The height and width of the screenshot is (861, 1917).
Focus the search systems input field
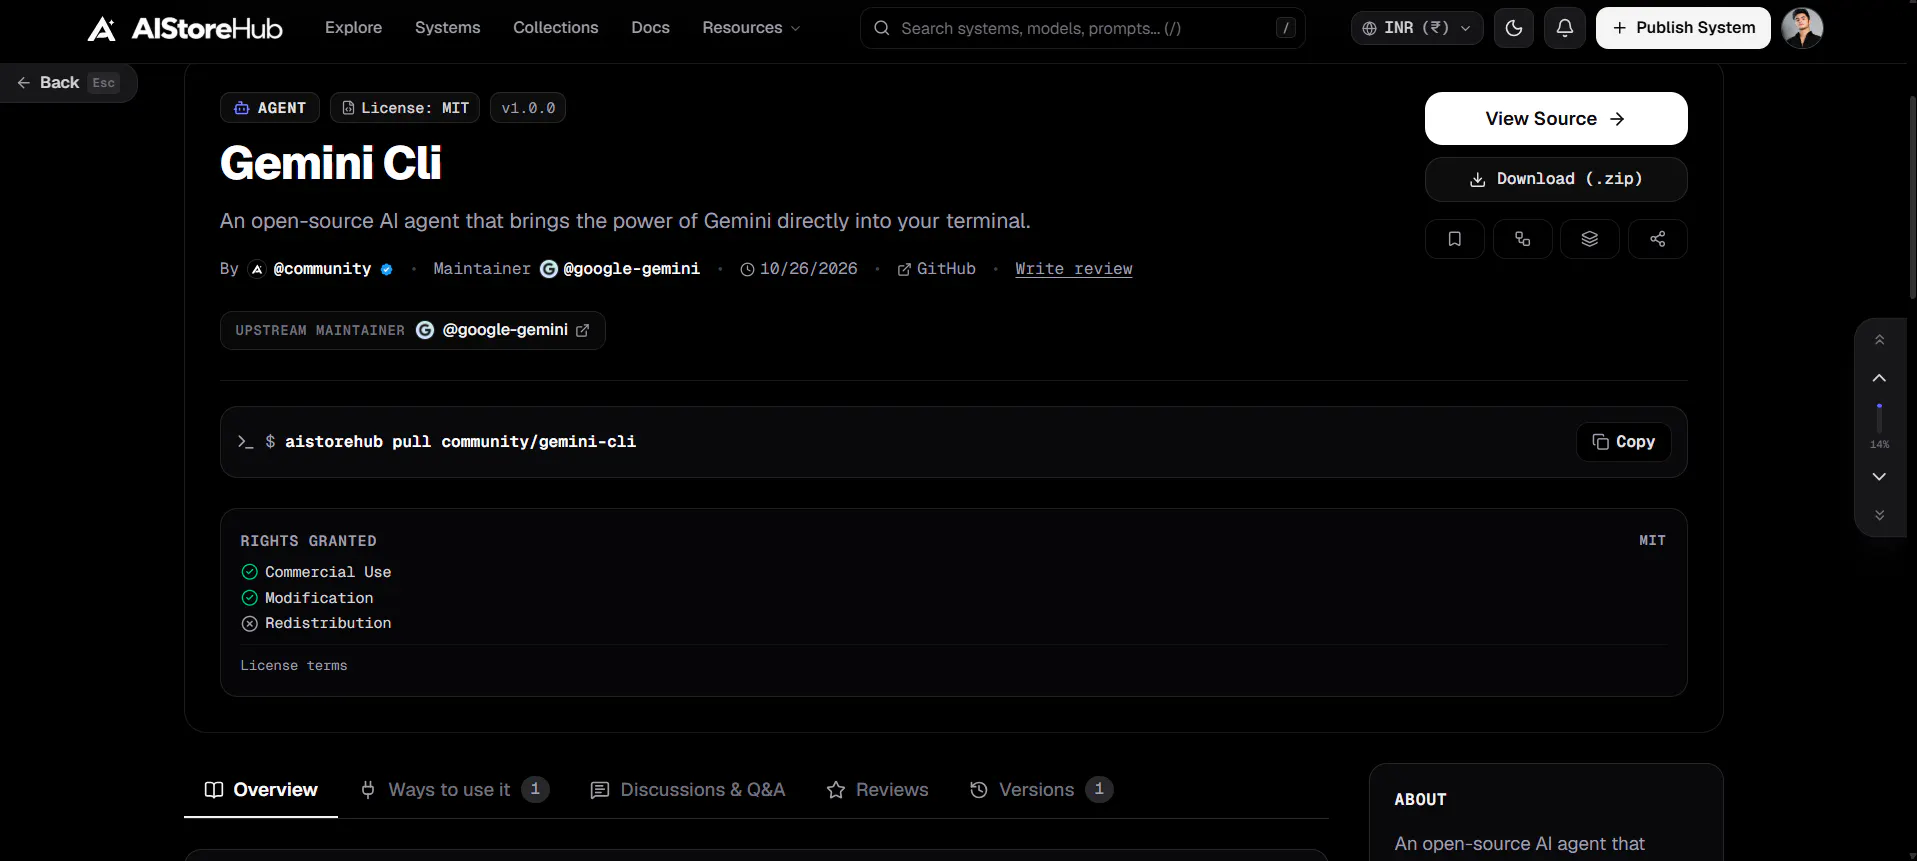point(1082,28)
